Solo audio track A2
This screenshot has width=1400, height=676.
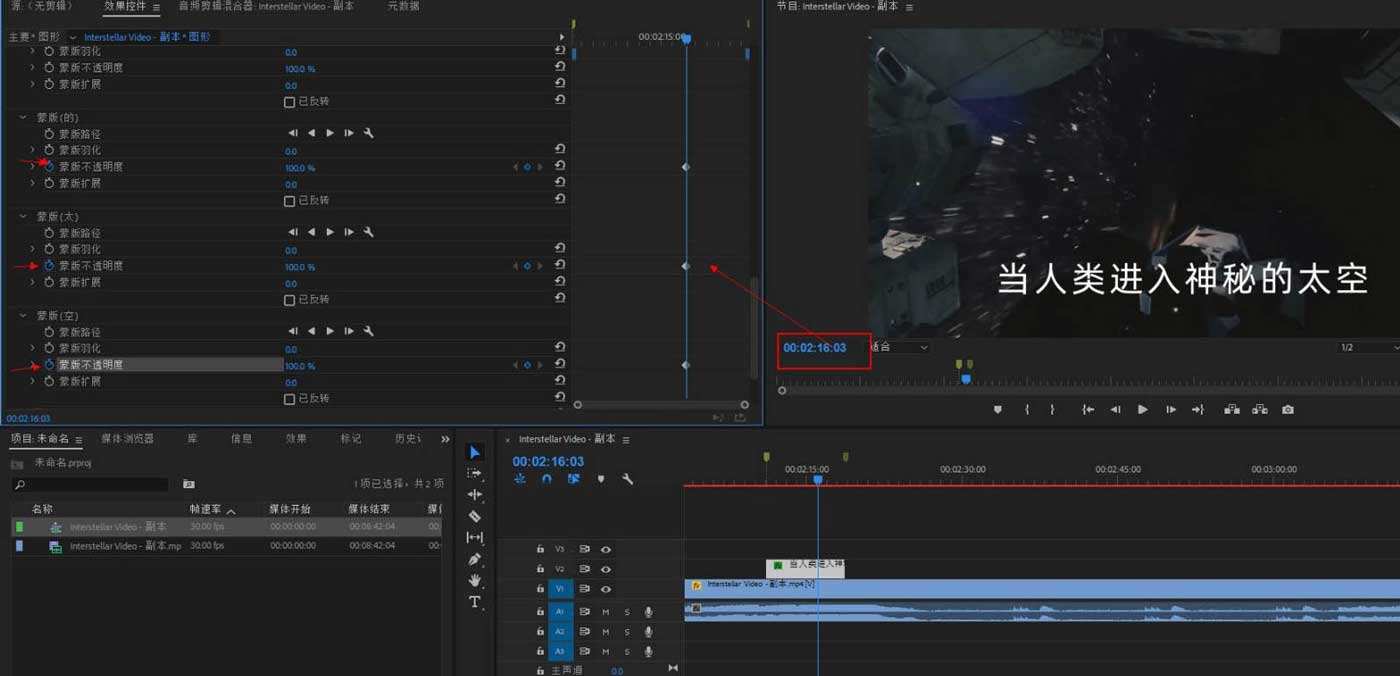(x=627, y=632)
